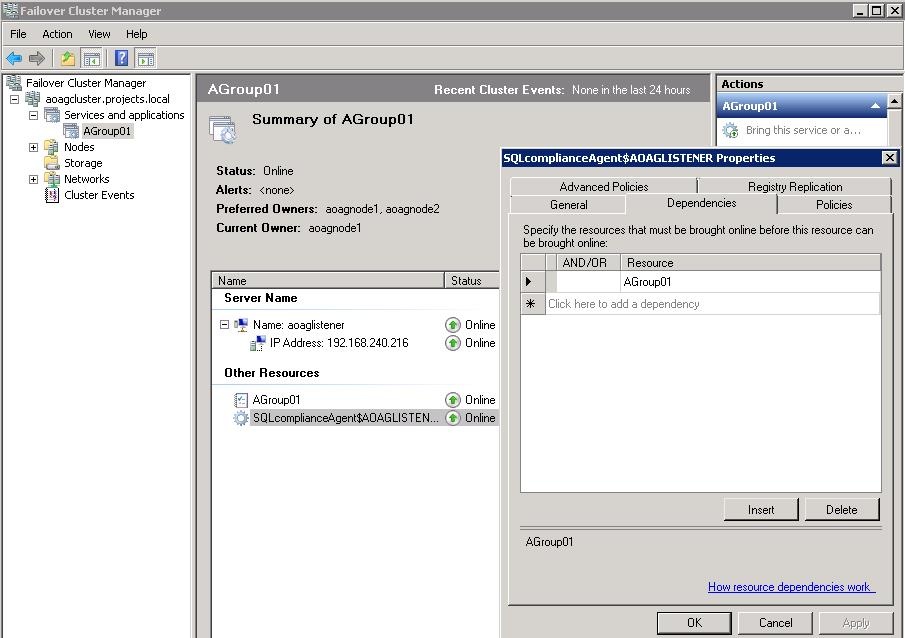Open the Registry Replication tab
The width and height of the screenshot is (905, 638).
[794, 187]
